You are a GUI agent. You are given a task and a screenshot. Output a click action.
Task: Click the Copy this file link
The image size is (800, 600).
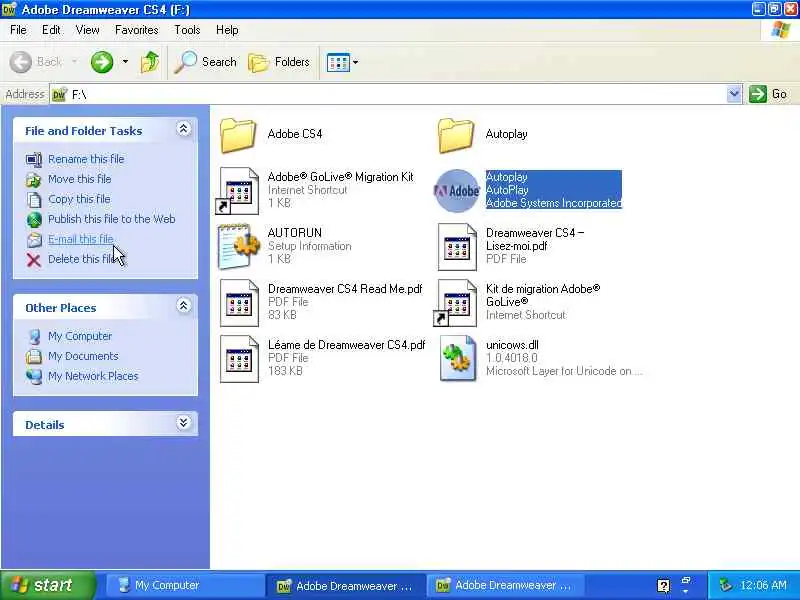coord(79,199)
